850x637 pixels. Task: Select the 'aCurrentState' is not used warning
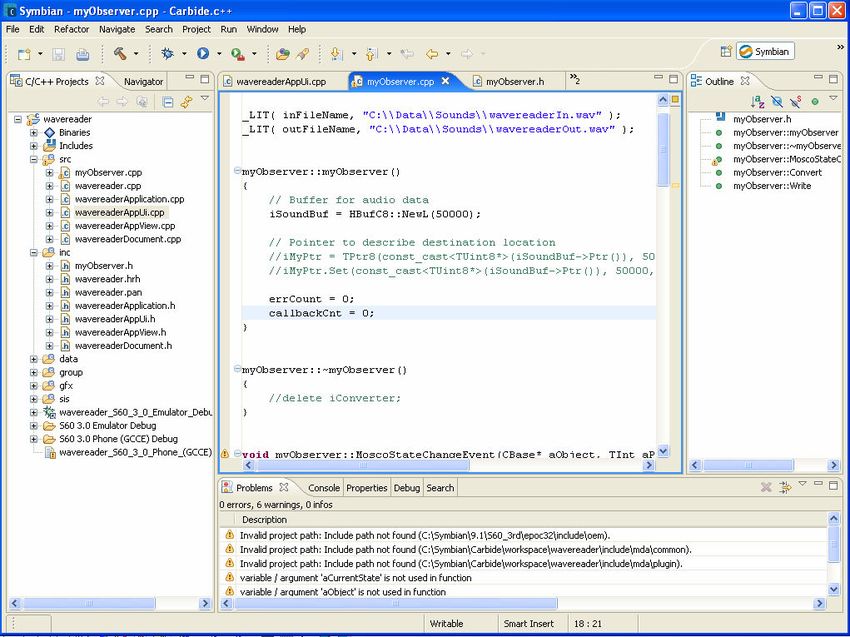tap(356, 578)
